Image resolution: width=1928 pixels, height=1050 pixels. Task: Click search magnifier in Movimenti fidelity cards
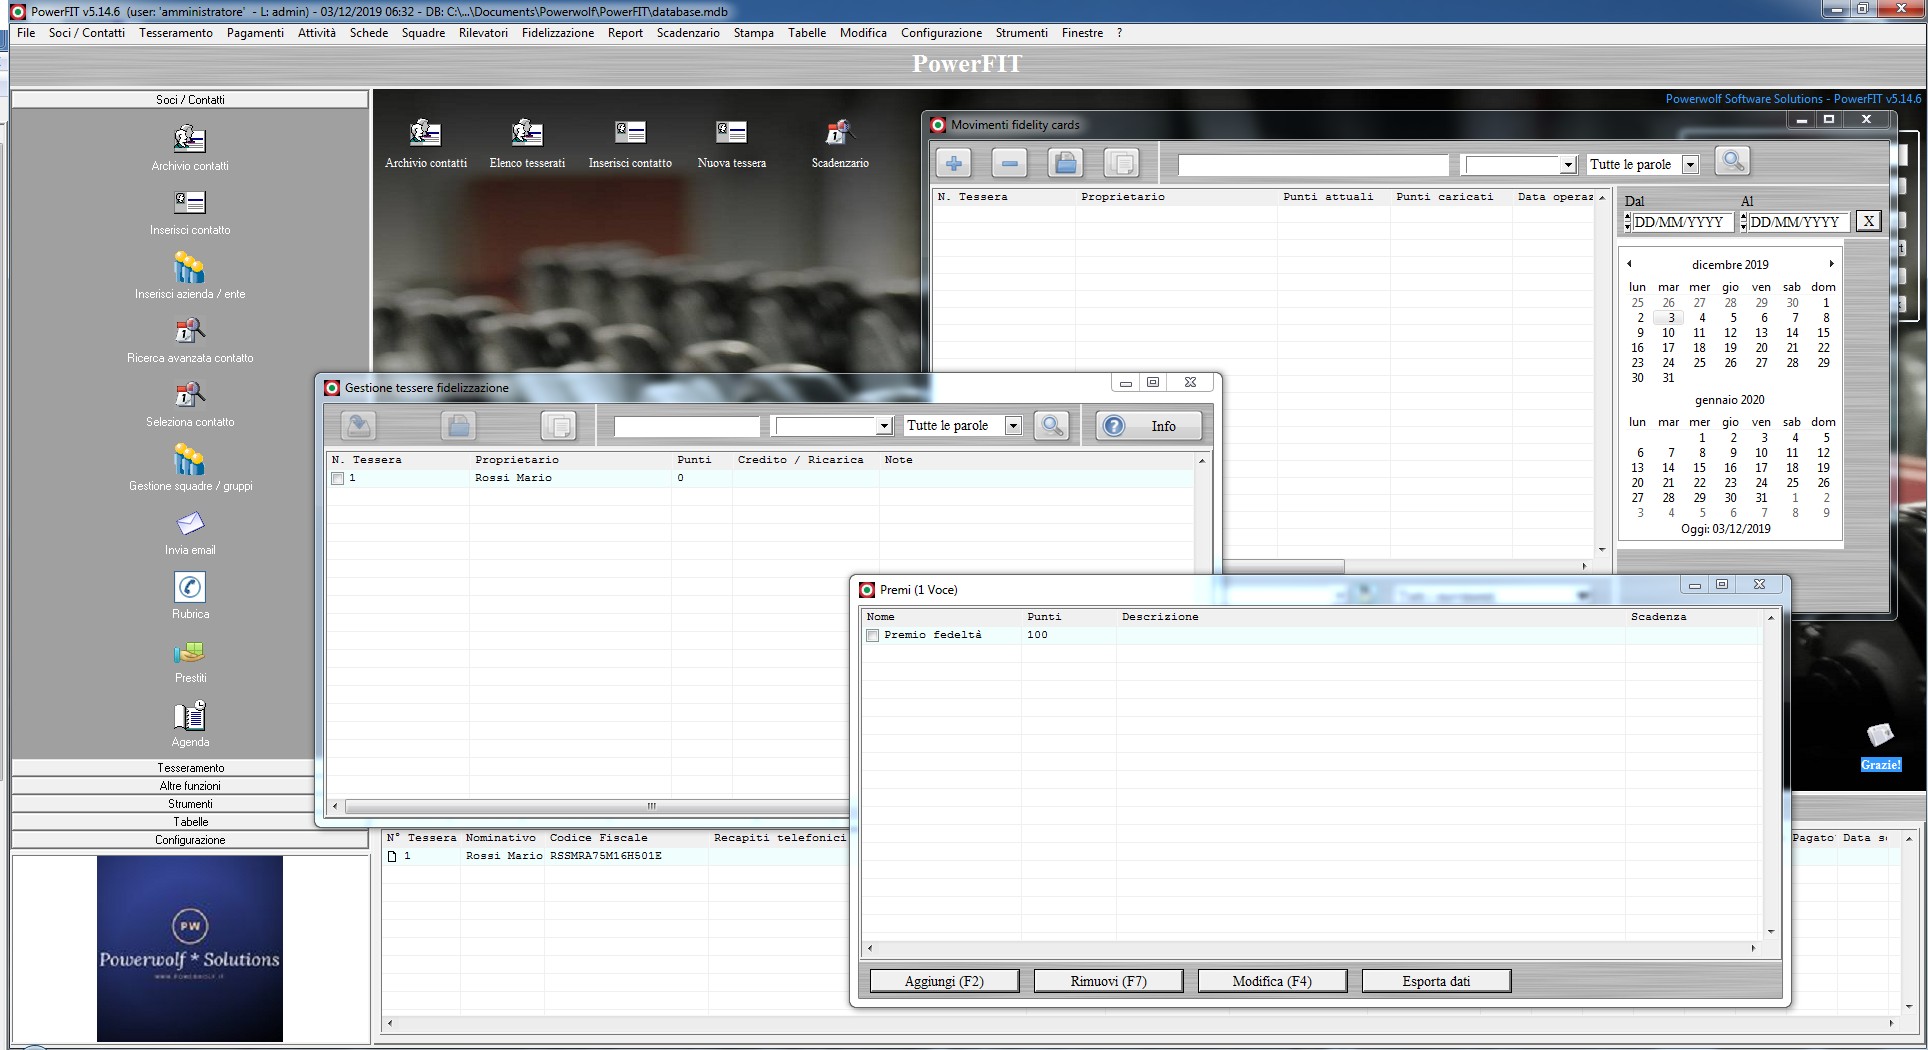click(1732, 162)
